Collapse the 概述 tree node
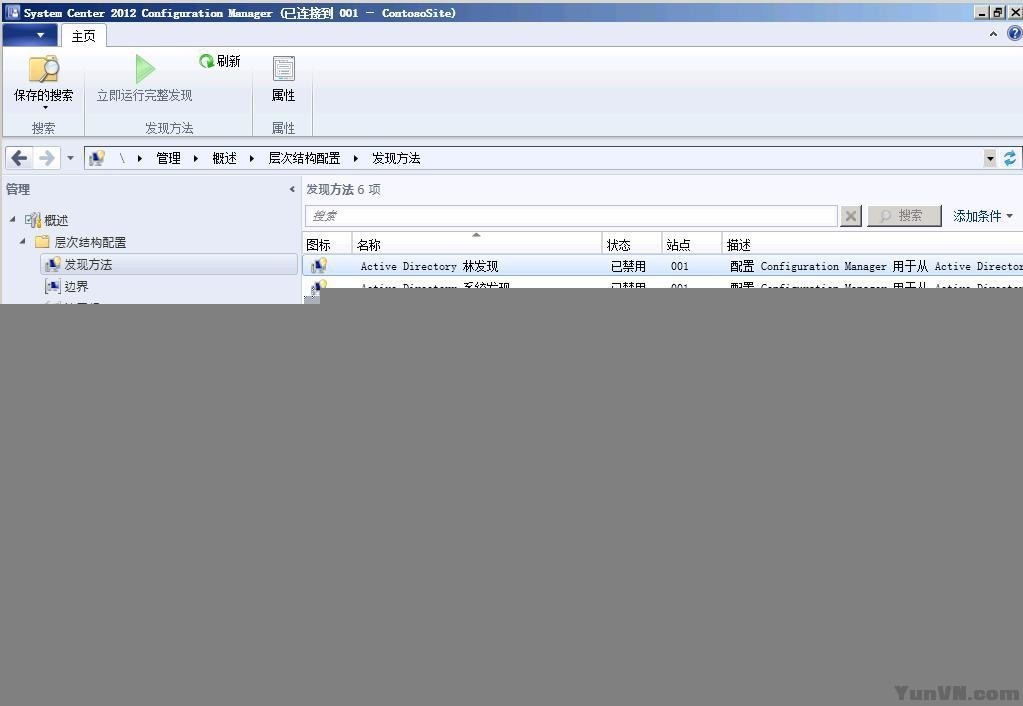Image resolution: width=1023 pixels, height=706 pixels. 12,219
